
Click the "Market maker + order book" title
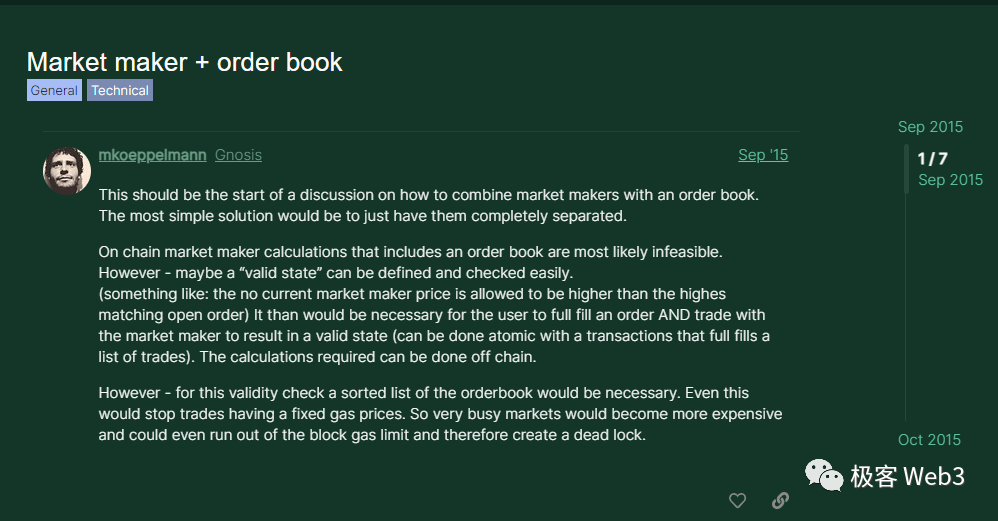point(185,62)
